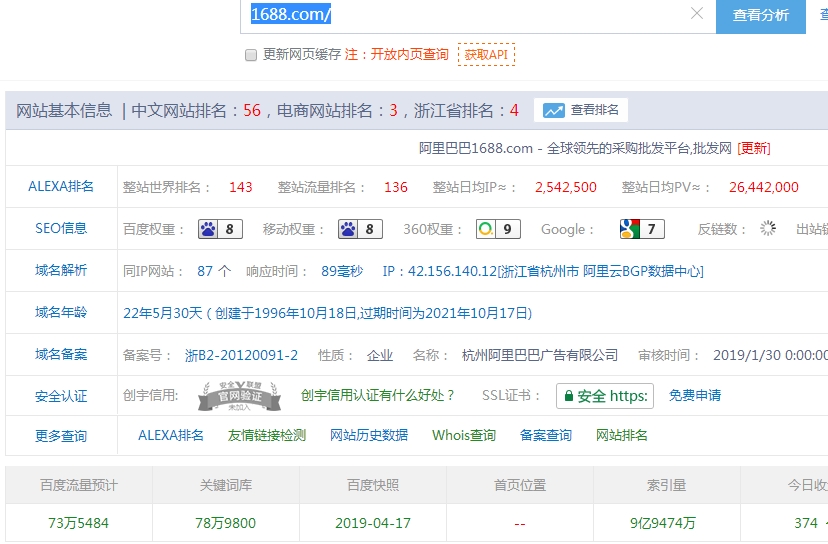Click the 索引量 column header

(666, 485)
